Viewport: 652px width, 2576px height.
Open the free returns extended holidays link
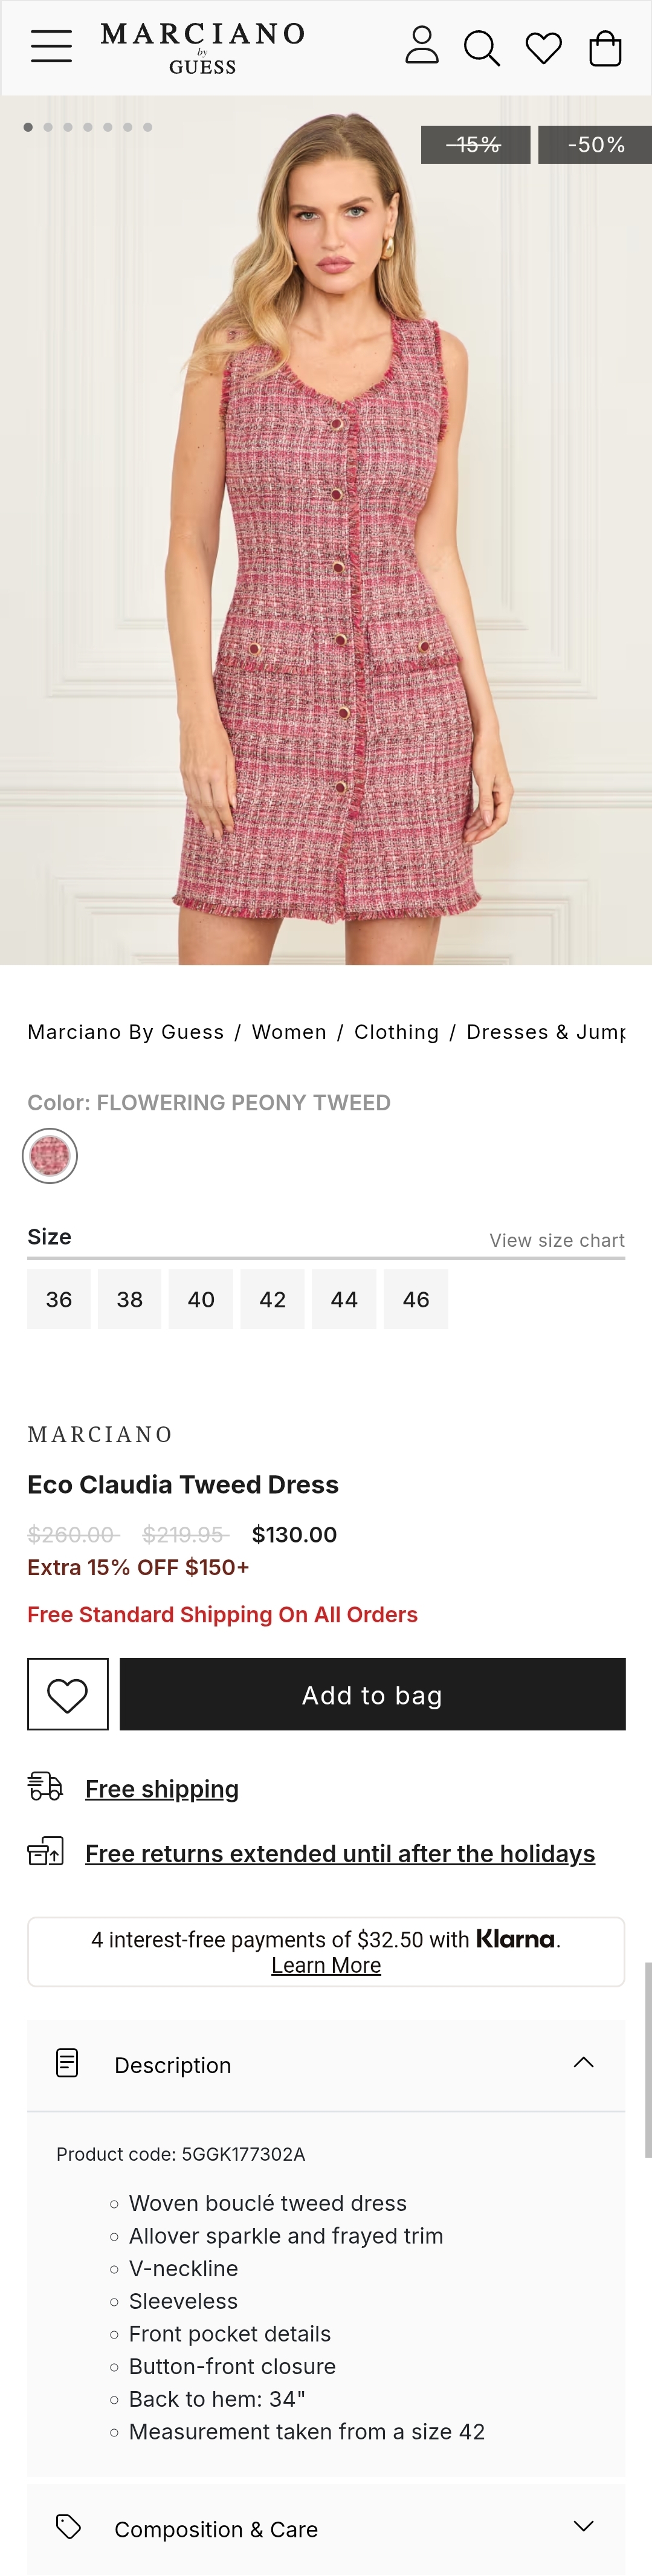pyautogui.click(x=340, y=1853)
